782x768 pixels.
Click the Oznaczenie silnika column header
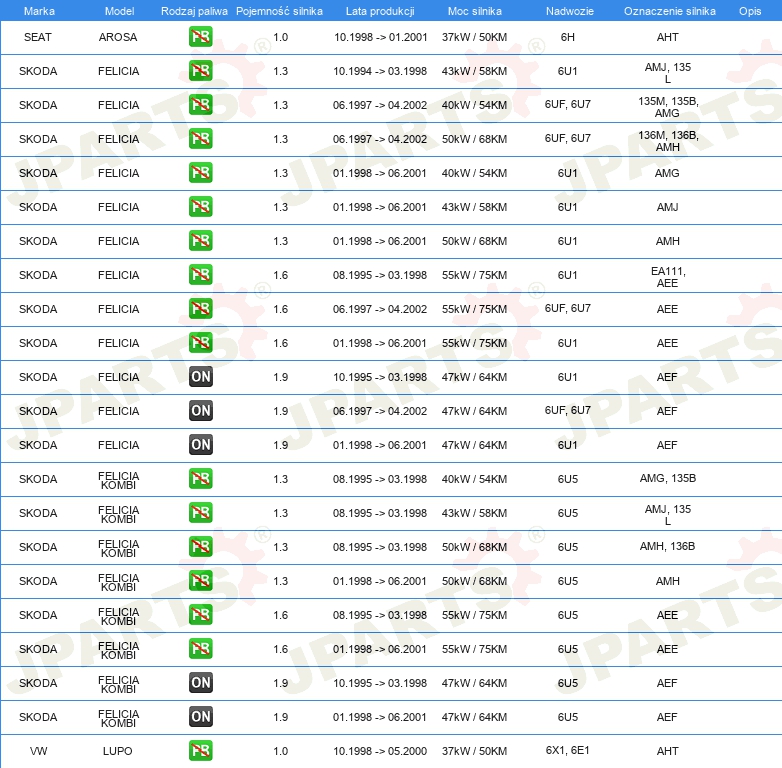(669, 11)
